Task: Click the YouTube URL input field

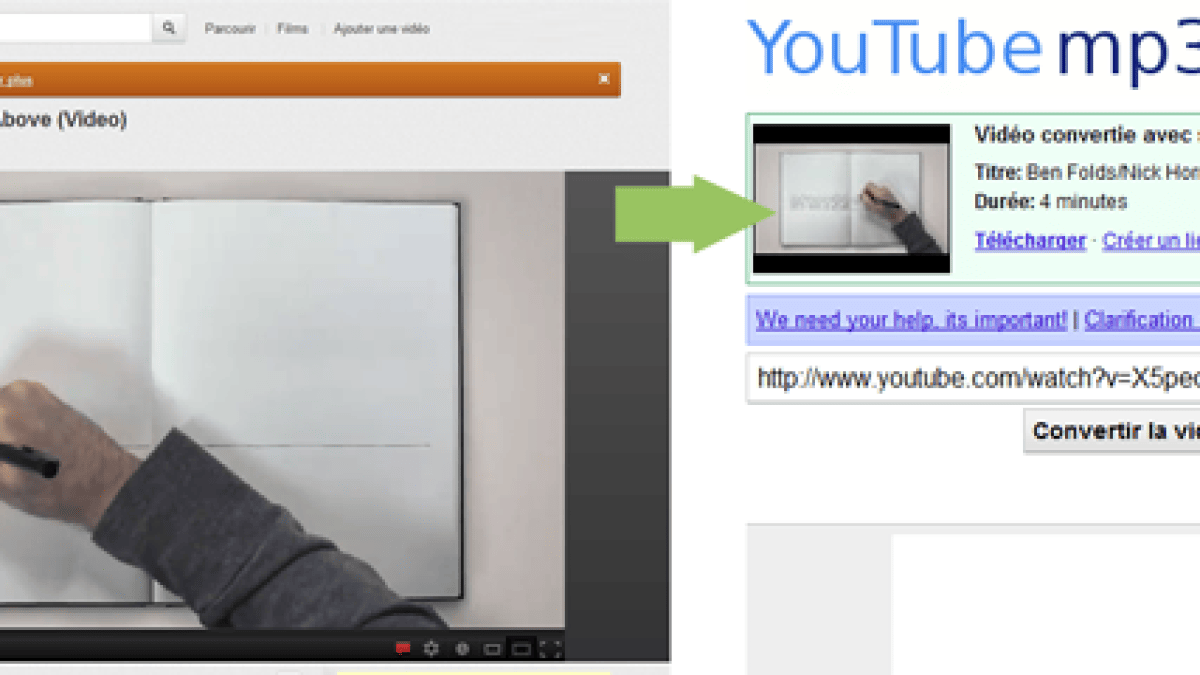Action: [973, 378]
